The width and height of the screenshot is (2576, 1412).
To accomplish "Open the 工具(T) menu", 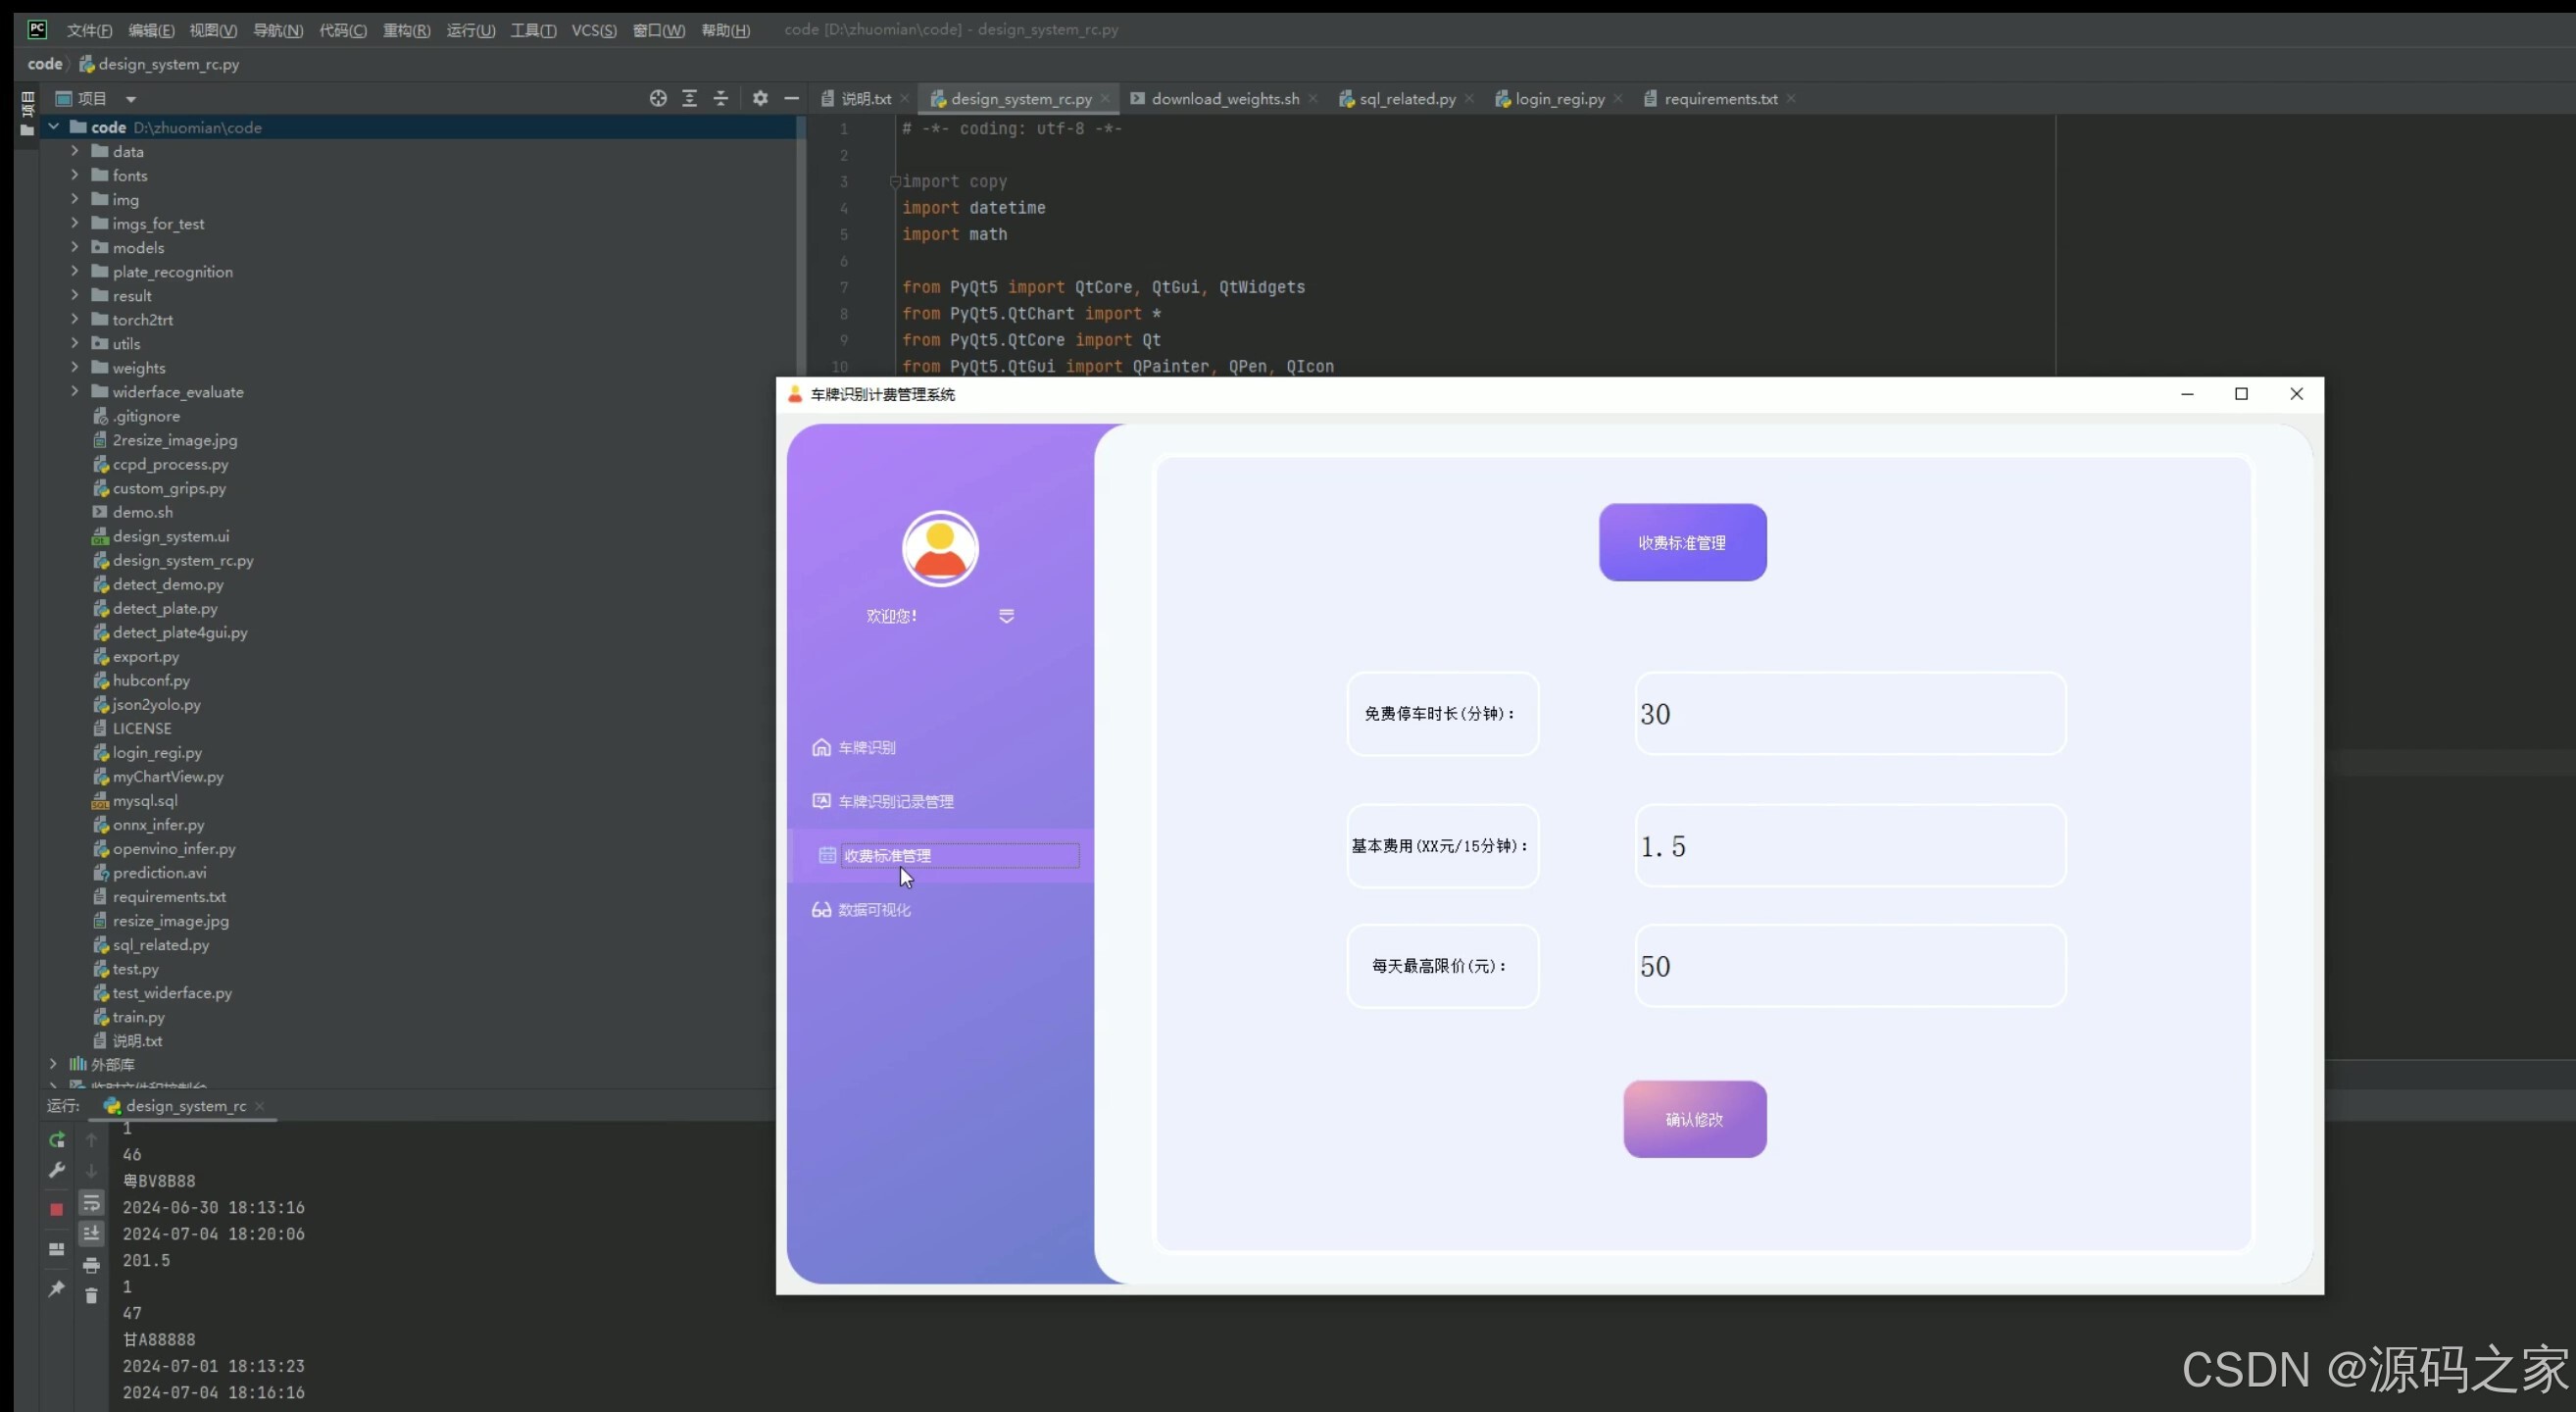I will point(533,30).
